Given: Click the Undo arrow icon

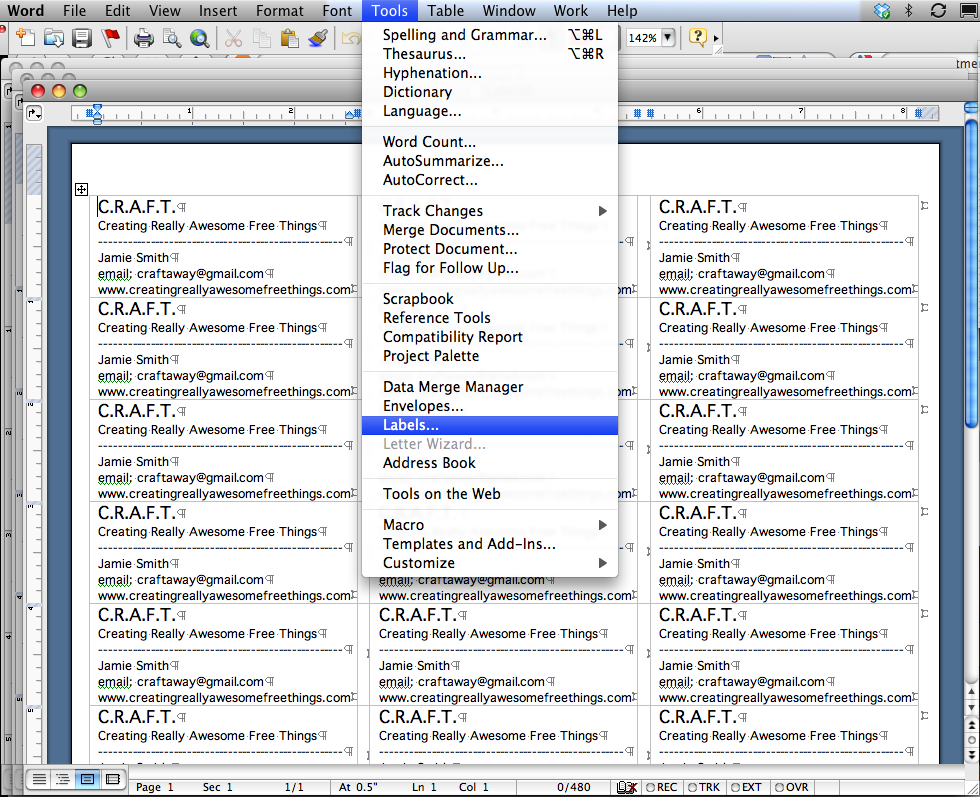Looking at the screenshot, I should coord(351,38).
